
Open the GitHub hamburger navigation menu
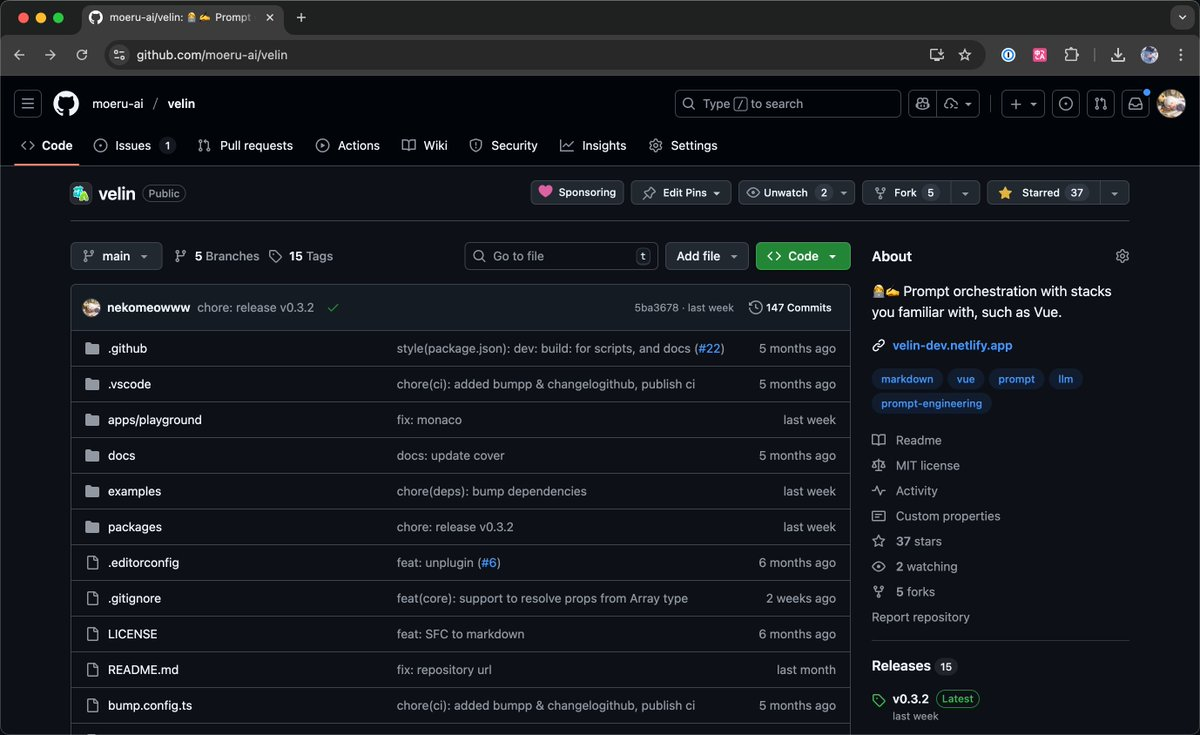28,104
